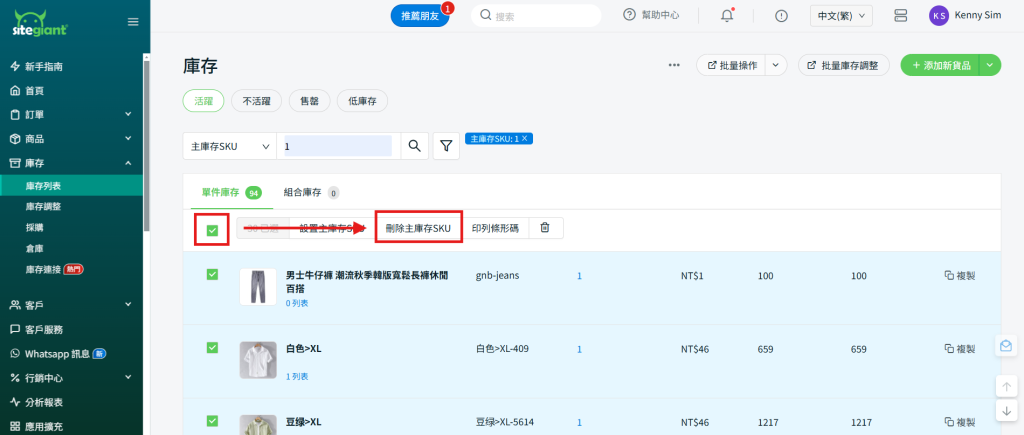Click the 批量庫存調整 button
The image size is (1024, 435).
pos(844,65)
